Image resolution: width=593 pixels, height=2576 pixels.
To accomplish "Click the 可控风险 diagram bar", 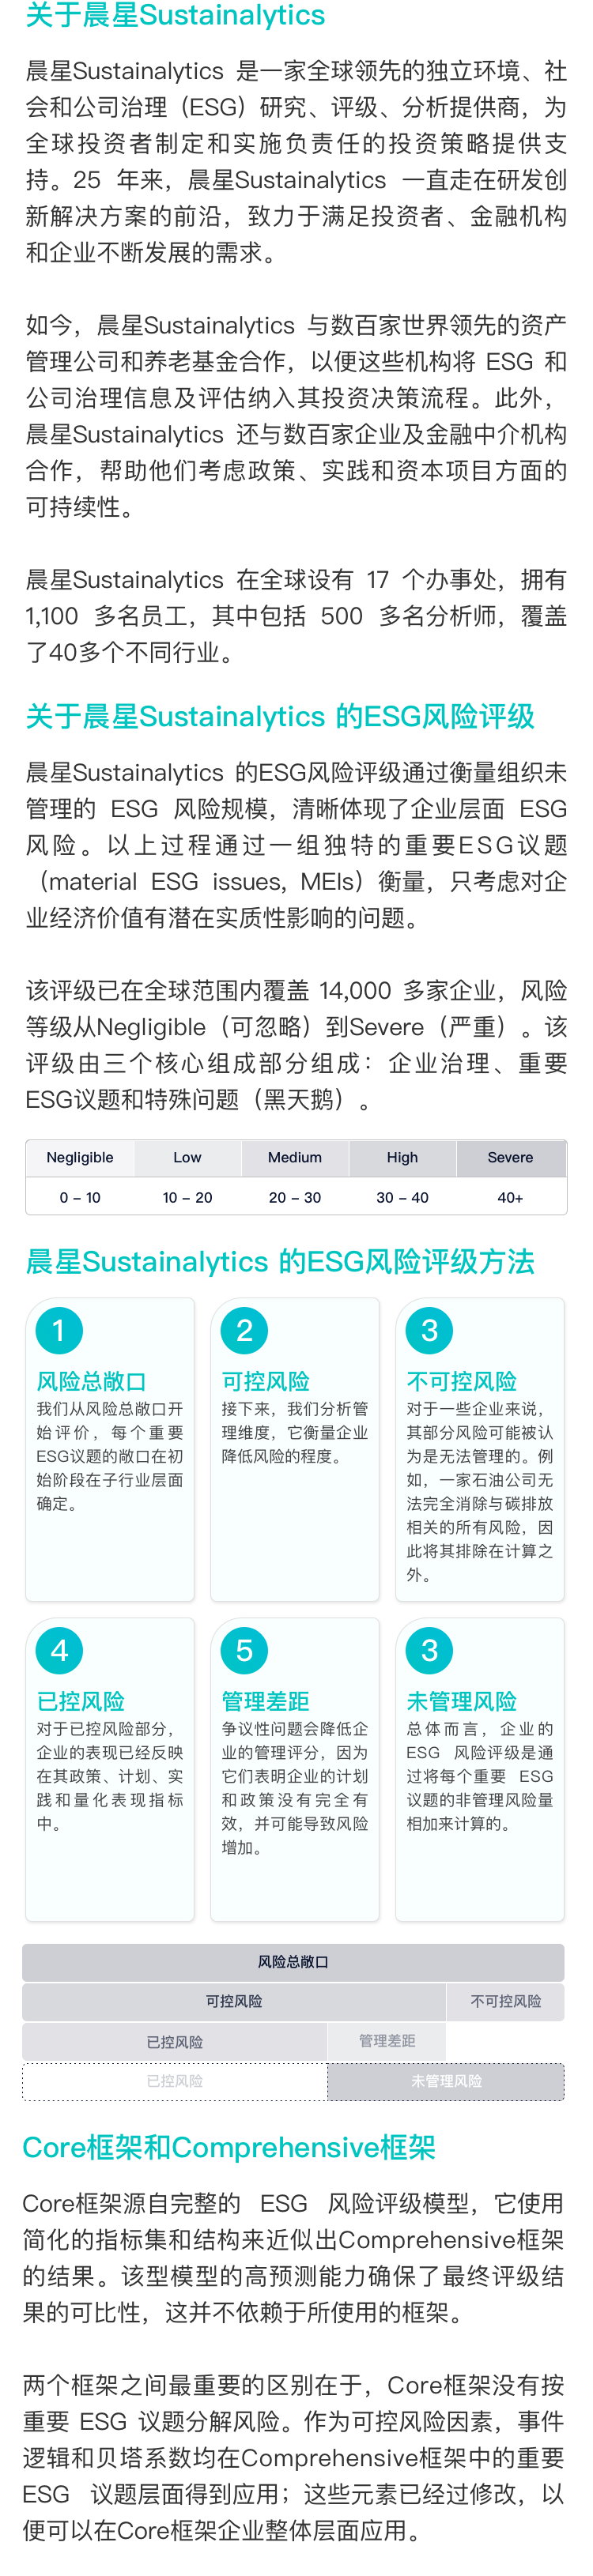I will point(234,2001).
